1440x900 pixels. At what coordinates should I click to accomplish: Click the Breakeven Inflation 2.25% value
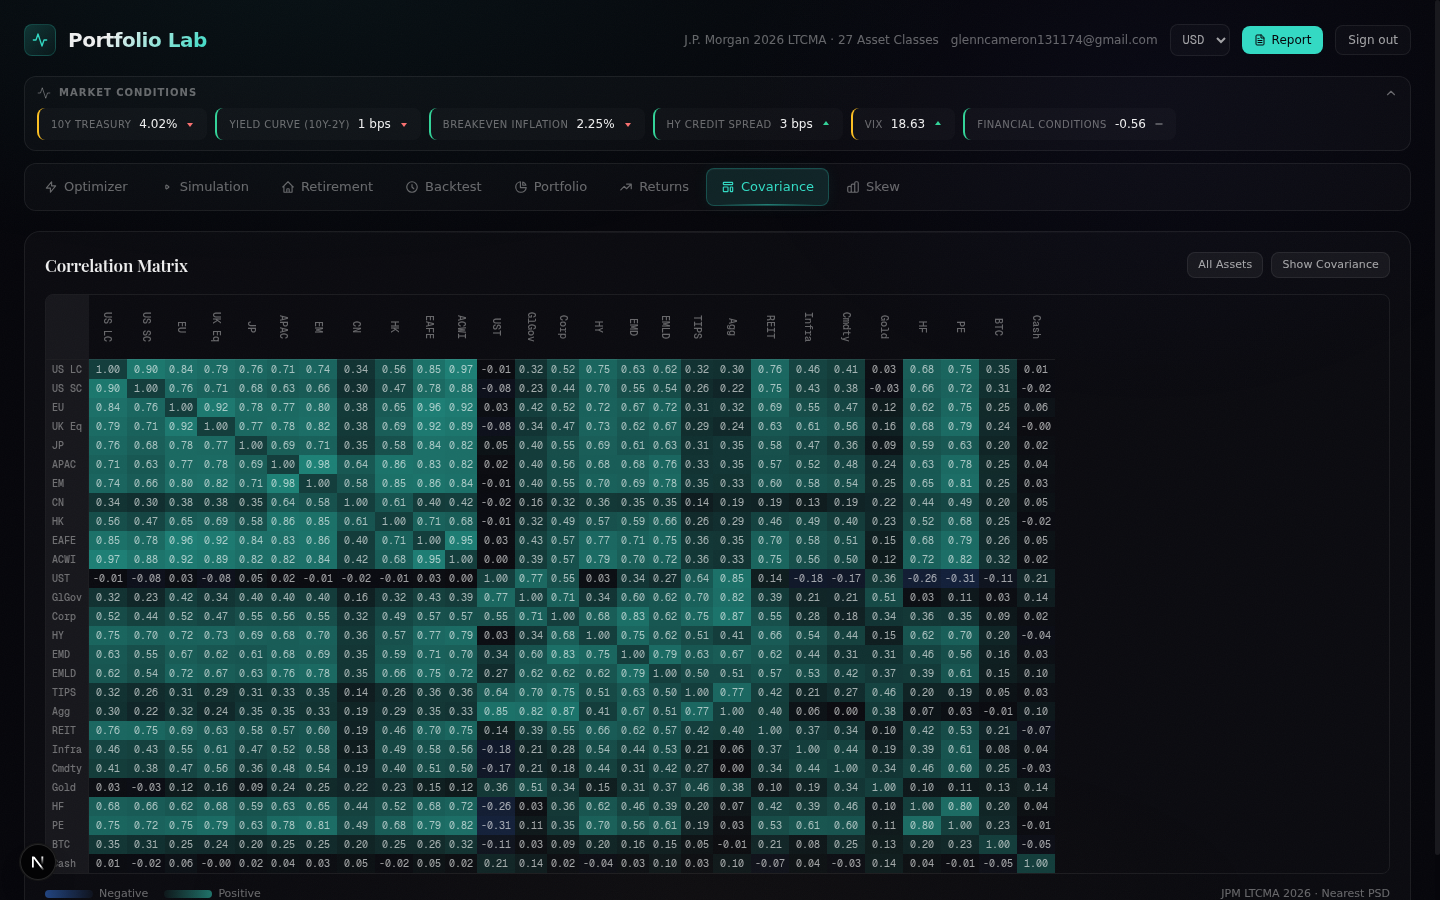tap(596, 124)
